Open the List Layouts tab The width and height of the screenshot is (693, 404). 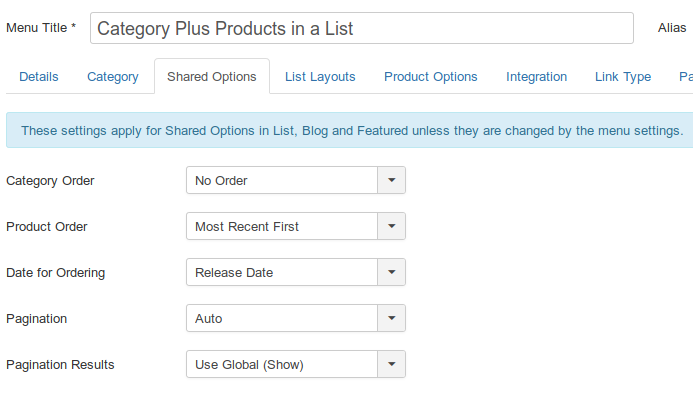click(x=320, y=77)
